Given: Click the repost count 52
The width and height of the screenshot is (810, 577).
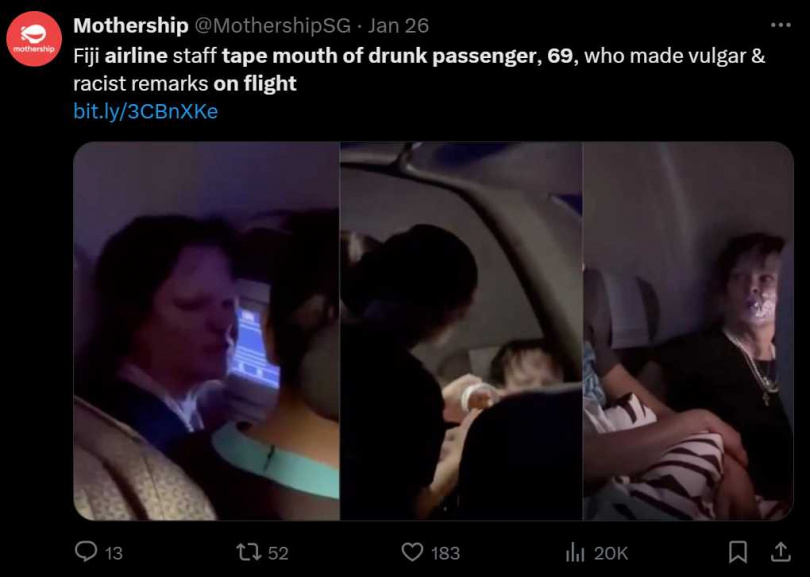Looking at the screenshot, I should pos(278,552).
